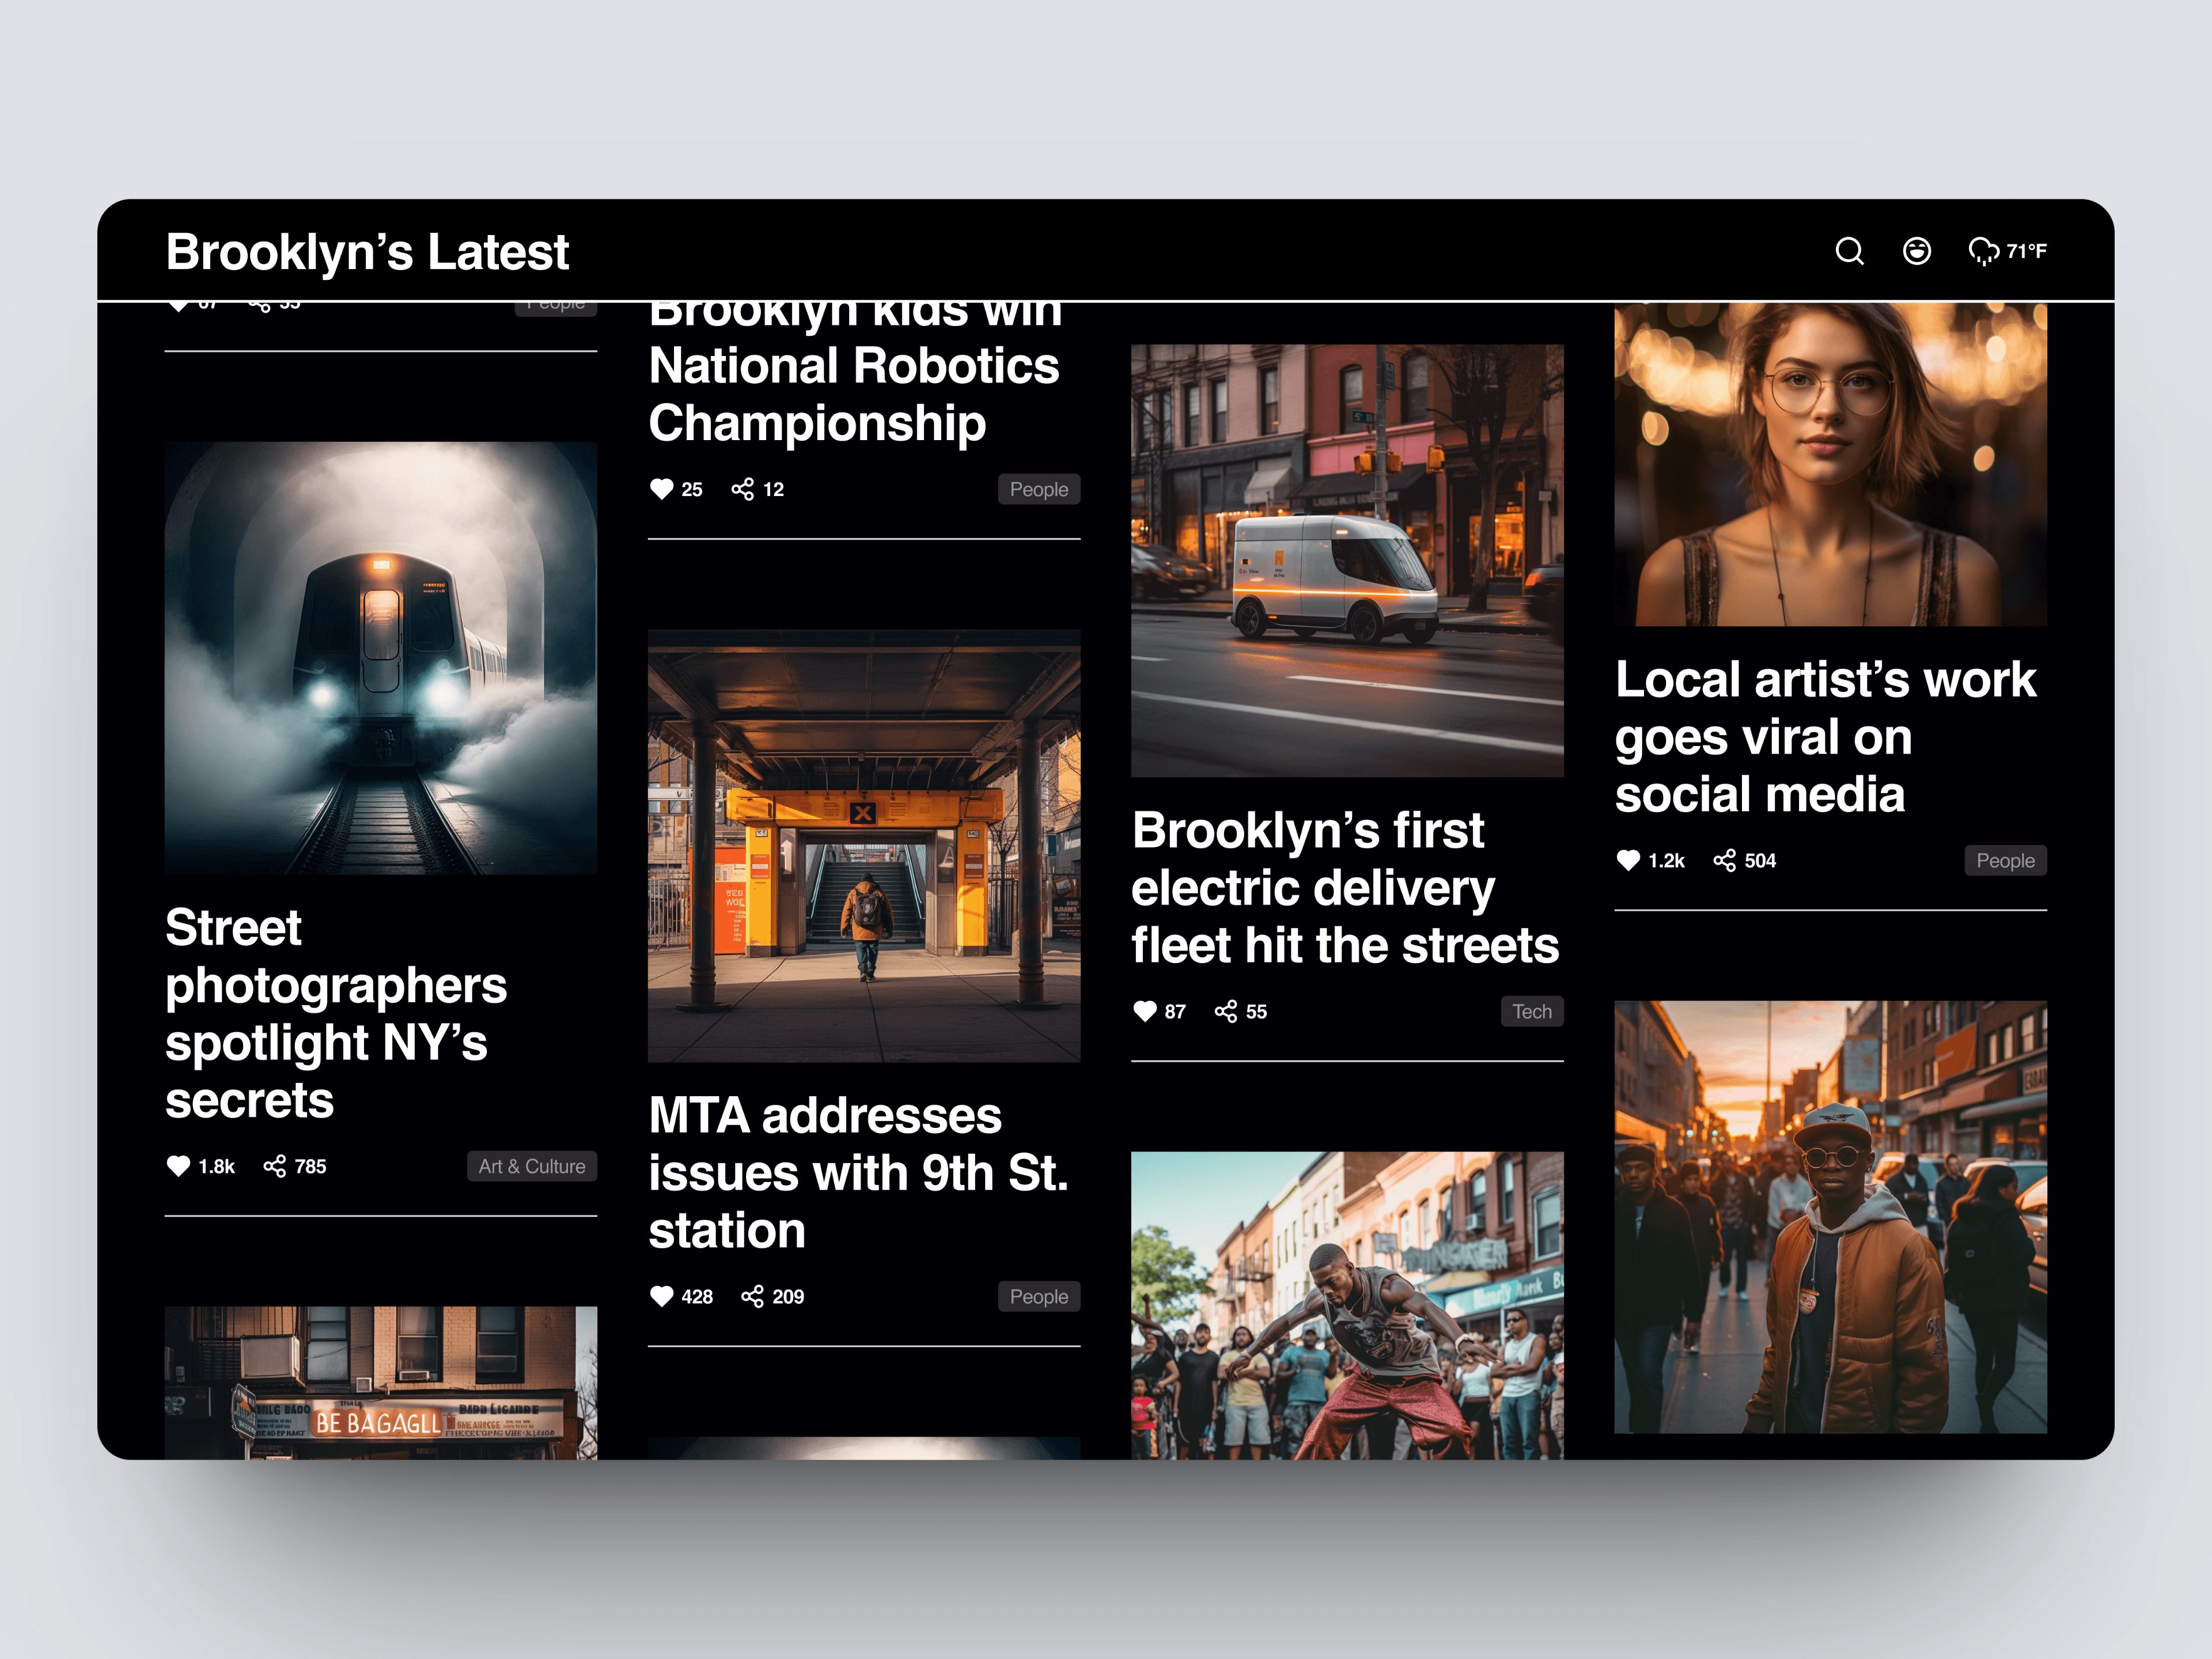
Task: Open headline "Brooklyn's first electric delivery fleet hit the streets"
Action: click(1345, 887)
